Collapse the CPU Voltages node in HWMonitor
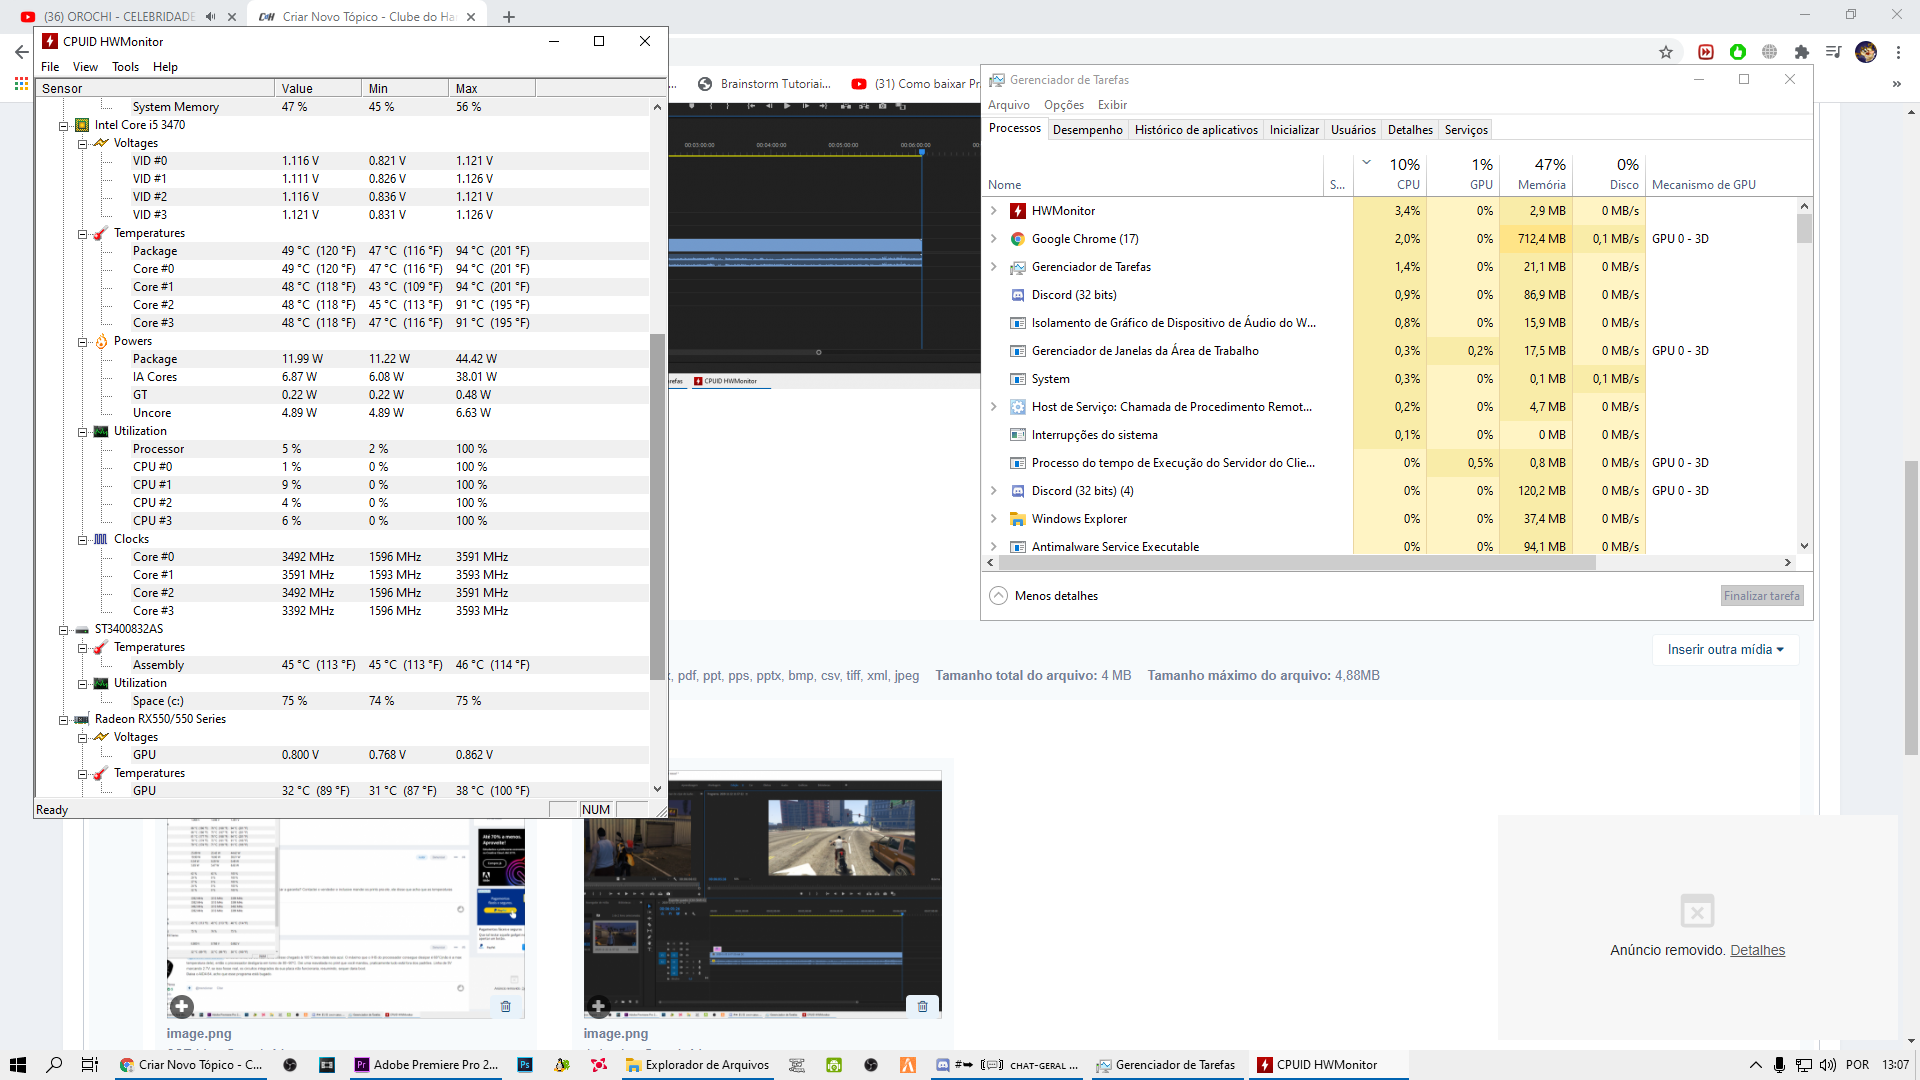The width and height of the screenshot is (1920, 1080). (83, 144)
